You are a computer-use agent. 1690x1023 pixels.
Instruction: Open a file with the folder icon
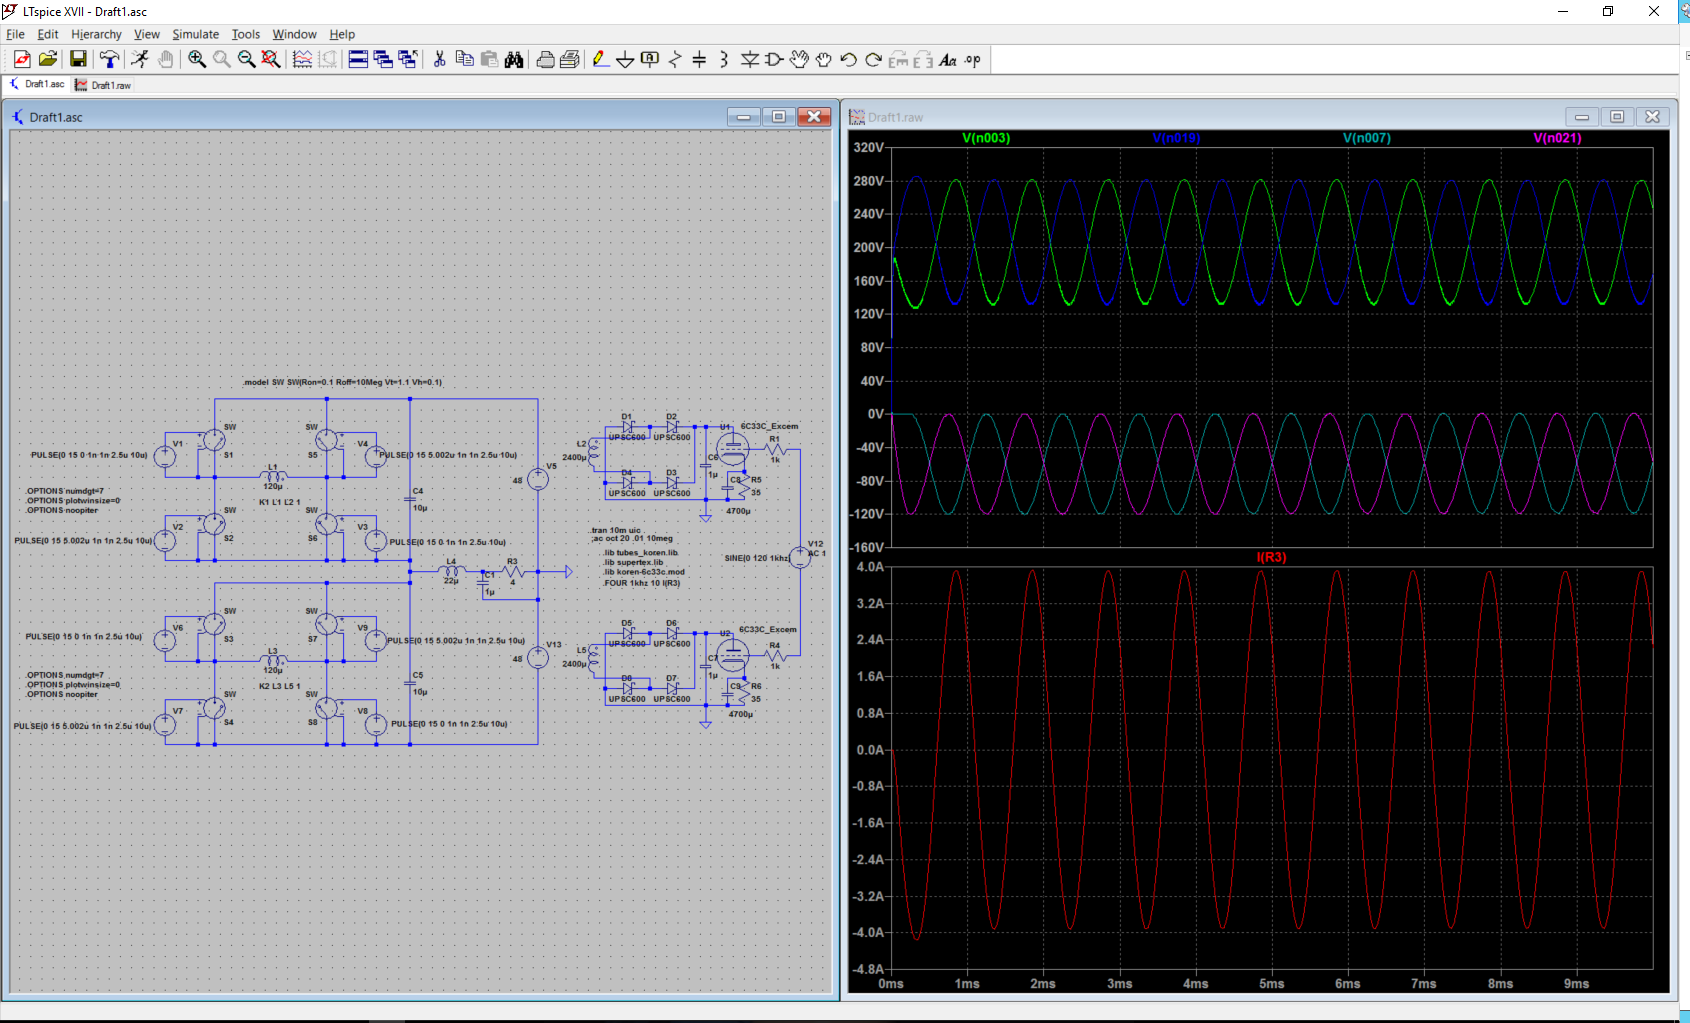[x=47, y=60]
